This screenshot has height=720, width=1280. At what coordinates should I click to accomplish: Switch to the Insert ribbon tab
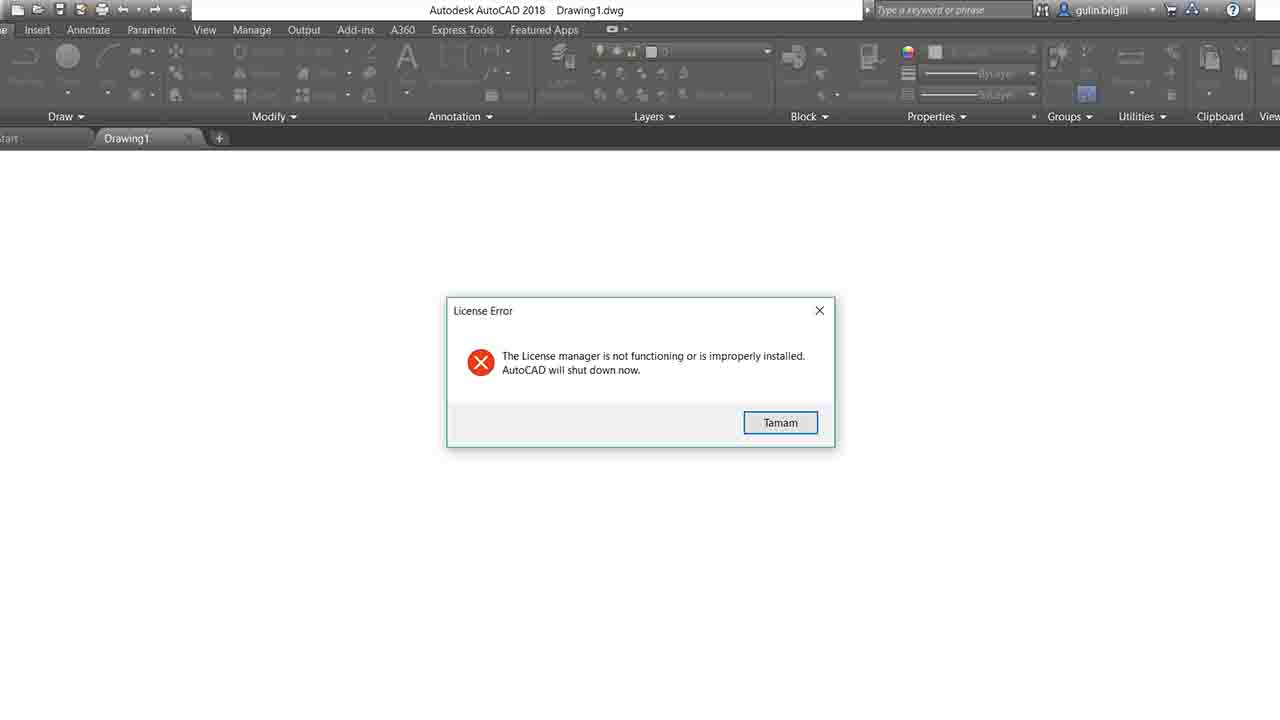tap(37, 30)
